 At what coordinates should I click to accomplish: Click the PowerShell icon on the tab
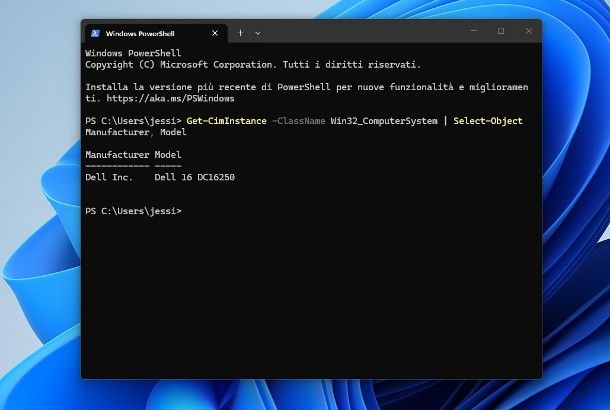coord(95,33)
